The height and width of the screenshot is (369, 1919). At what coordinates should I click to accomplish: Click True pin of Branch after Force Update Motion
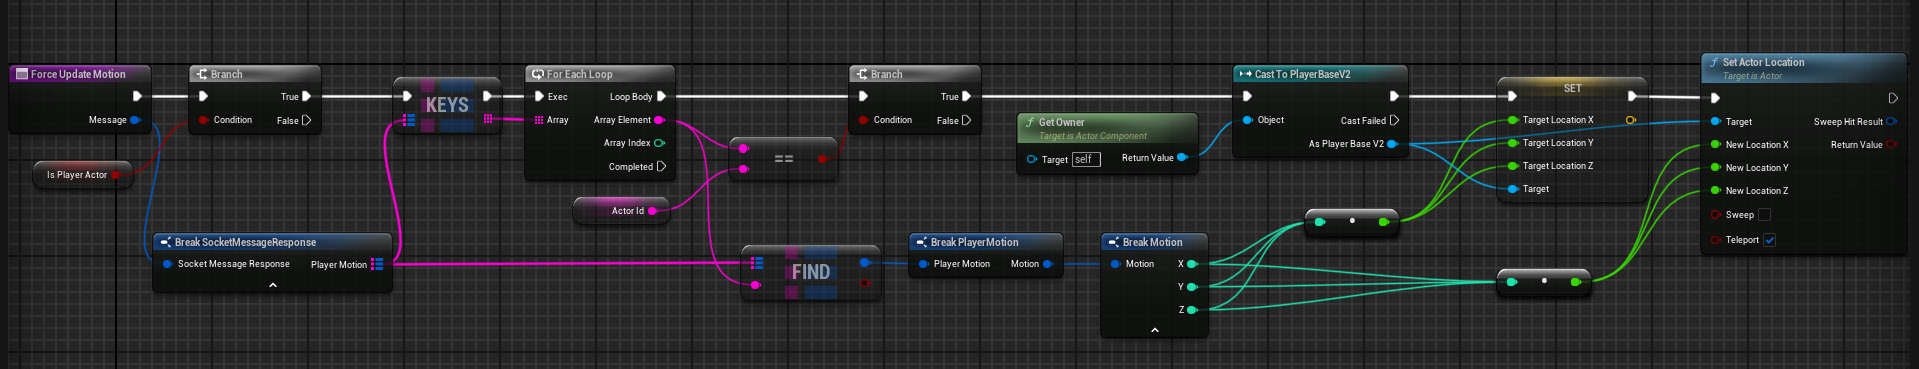[306, 97]
